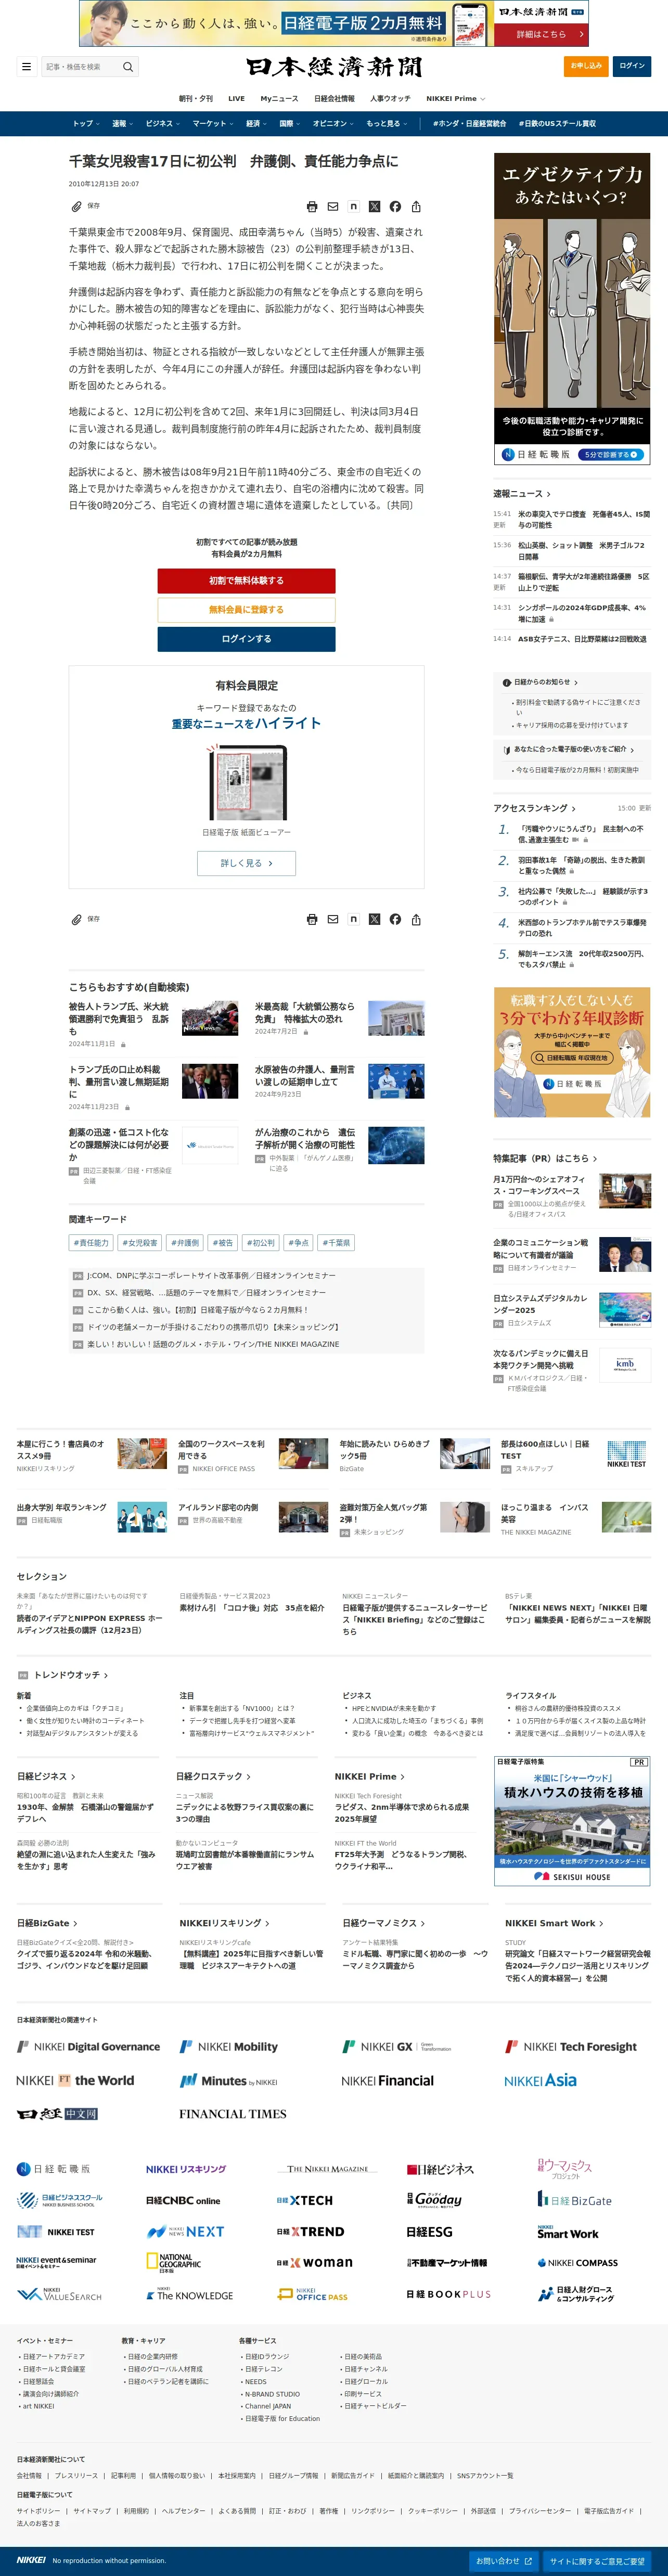
Task: Open the share-export icon under headline
Action: (416, 206)
